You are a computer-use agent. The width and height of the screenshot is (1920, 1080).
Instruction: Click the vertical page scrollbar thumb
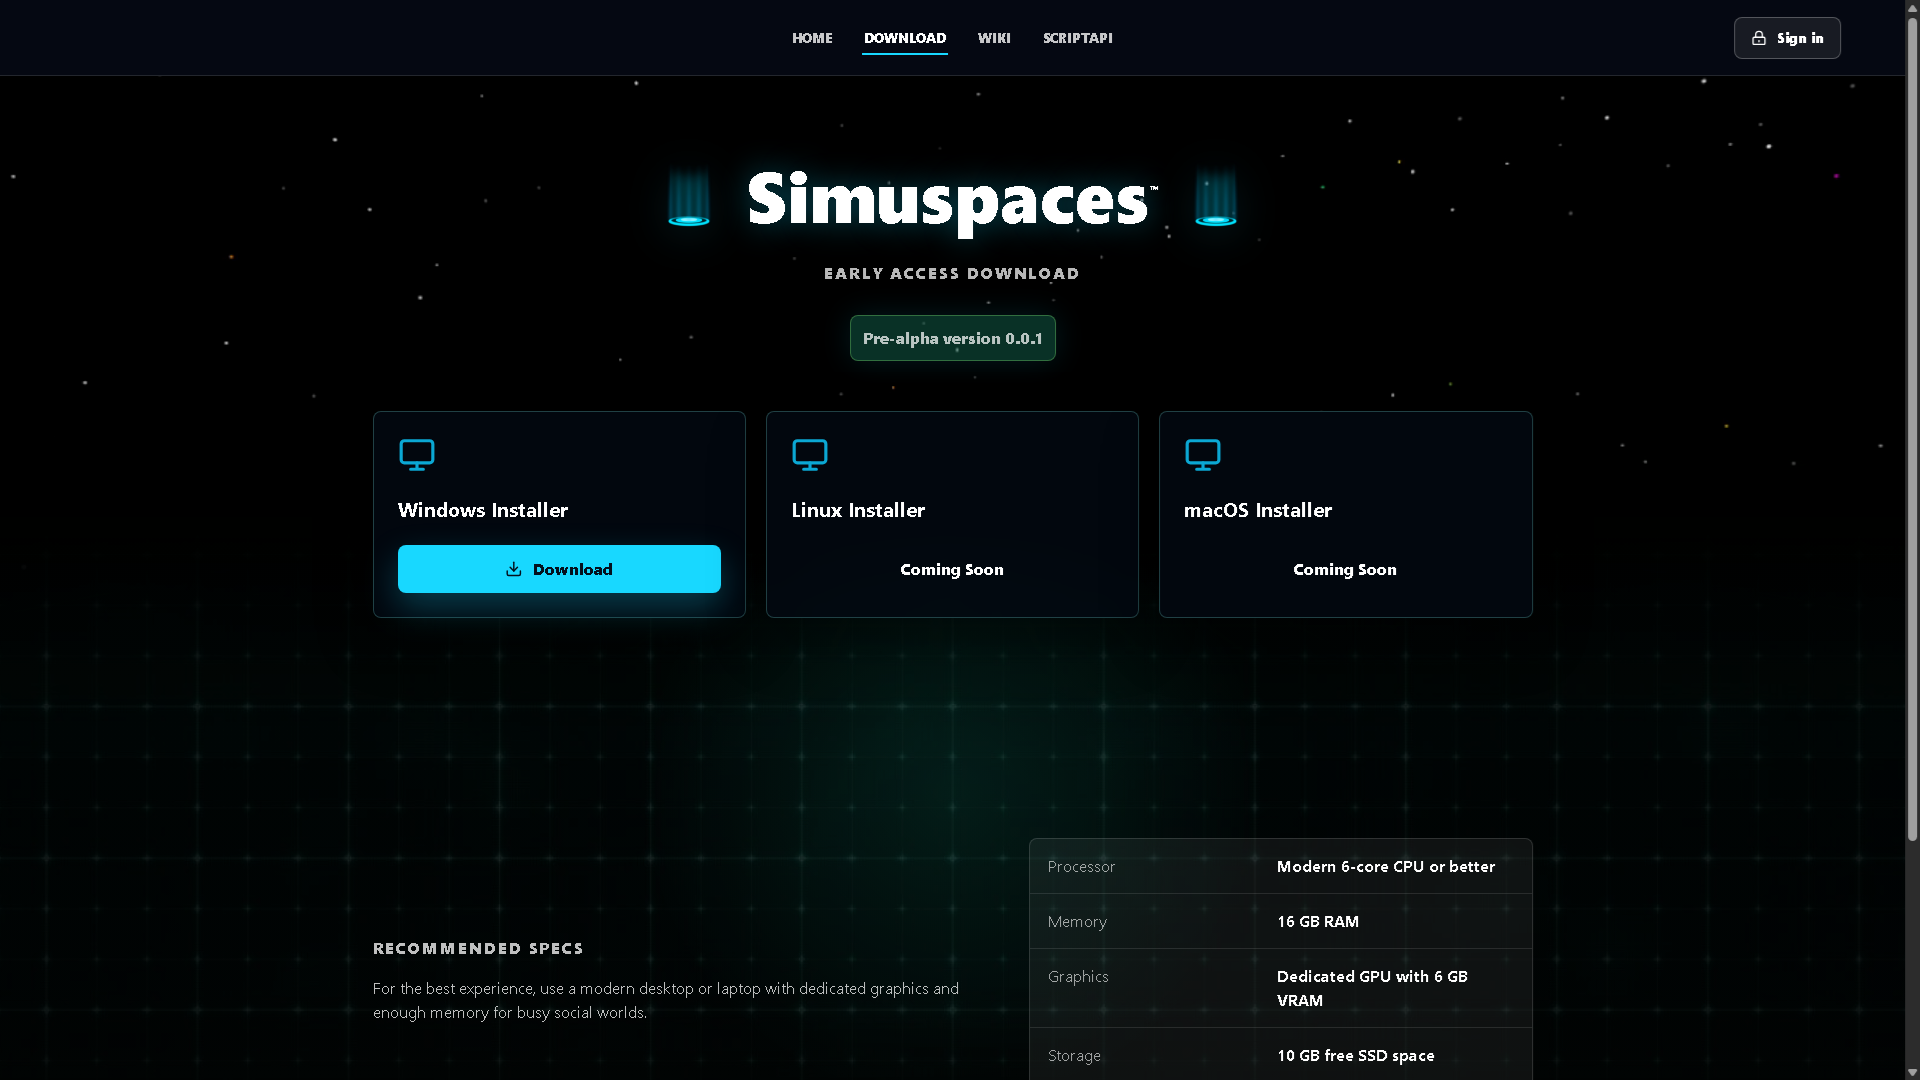(x=1912, y=428)
